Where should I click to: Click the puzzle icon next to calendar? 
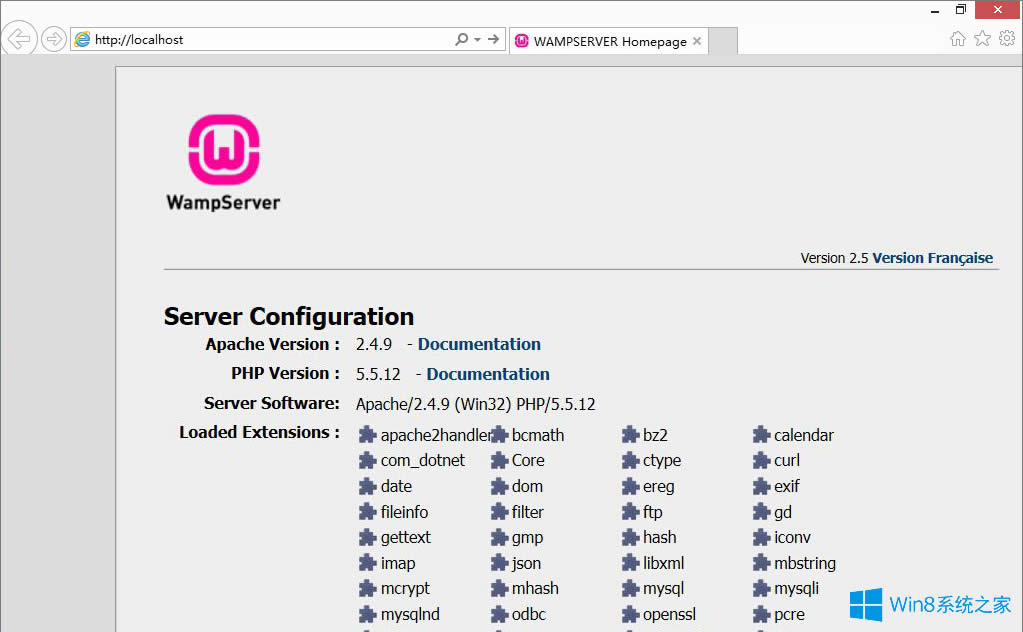point(762,435)
